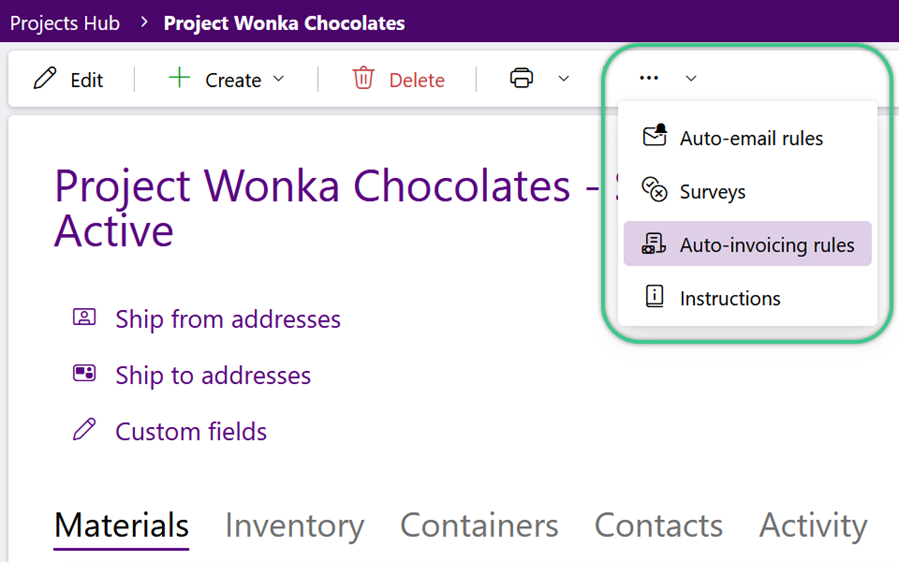Select Auto-invoicing rules menu entry
The width and height of the screenshot is (899, 562).
[x=748, y=244]
